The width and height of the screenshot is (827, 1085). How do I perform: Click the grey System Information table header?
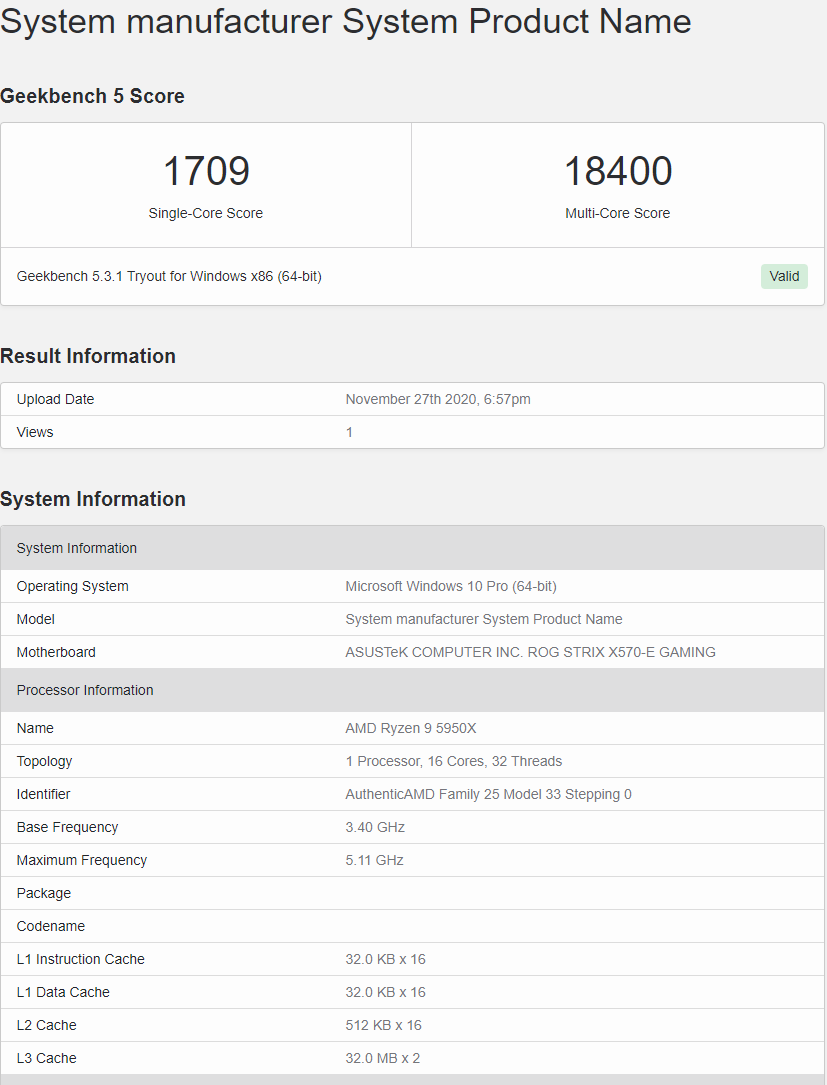click(x=412, y=548)
